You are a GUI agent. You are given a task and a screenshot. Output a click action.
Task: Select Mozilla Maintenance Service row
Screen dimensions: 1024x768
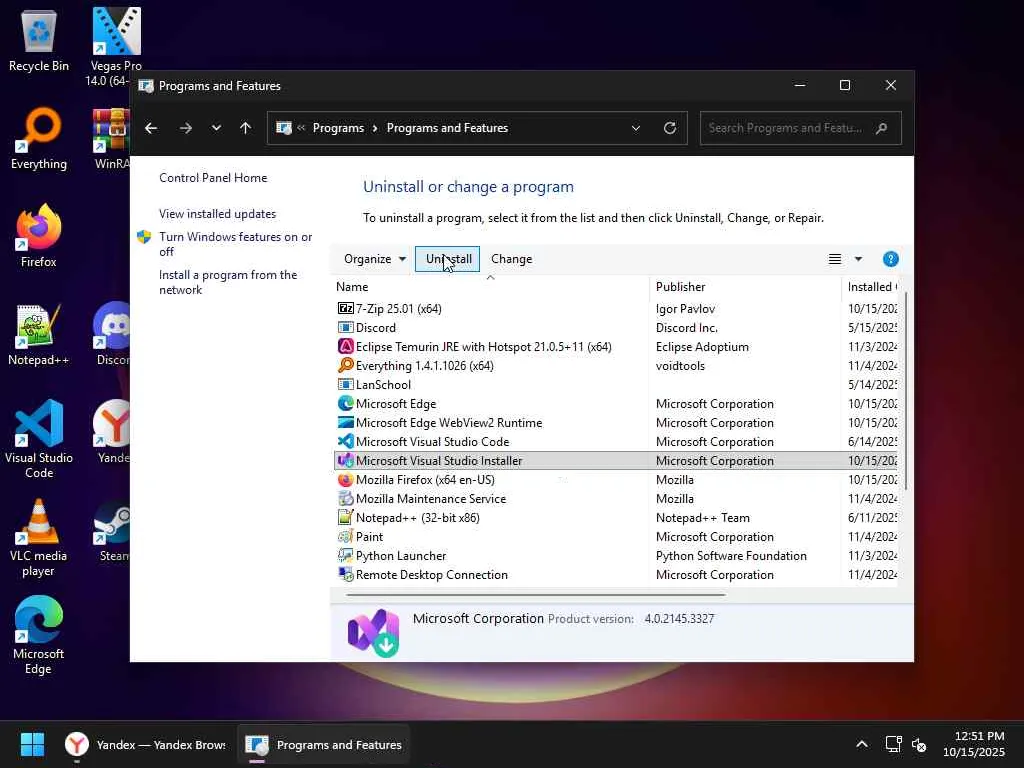point(615,498)
